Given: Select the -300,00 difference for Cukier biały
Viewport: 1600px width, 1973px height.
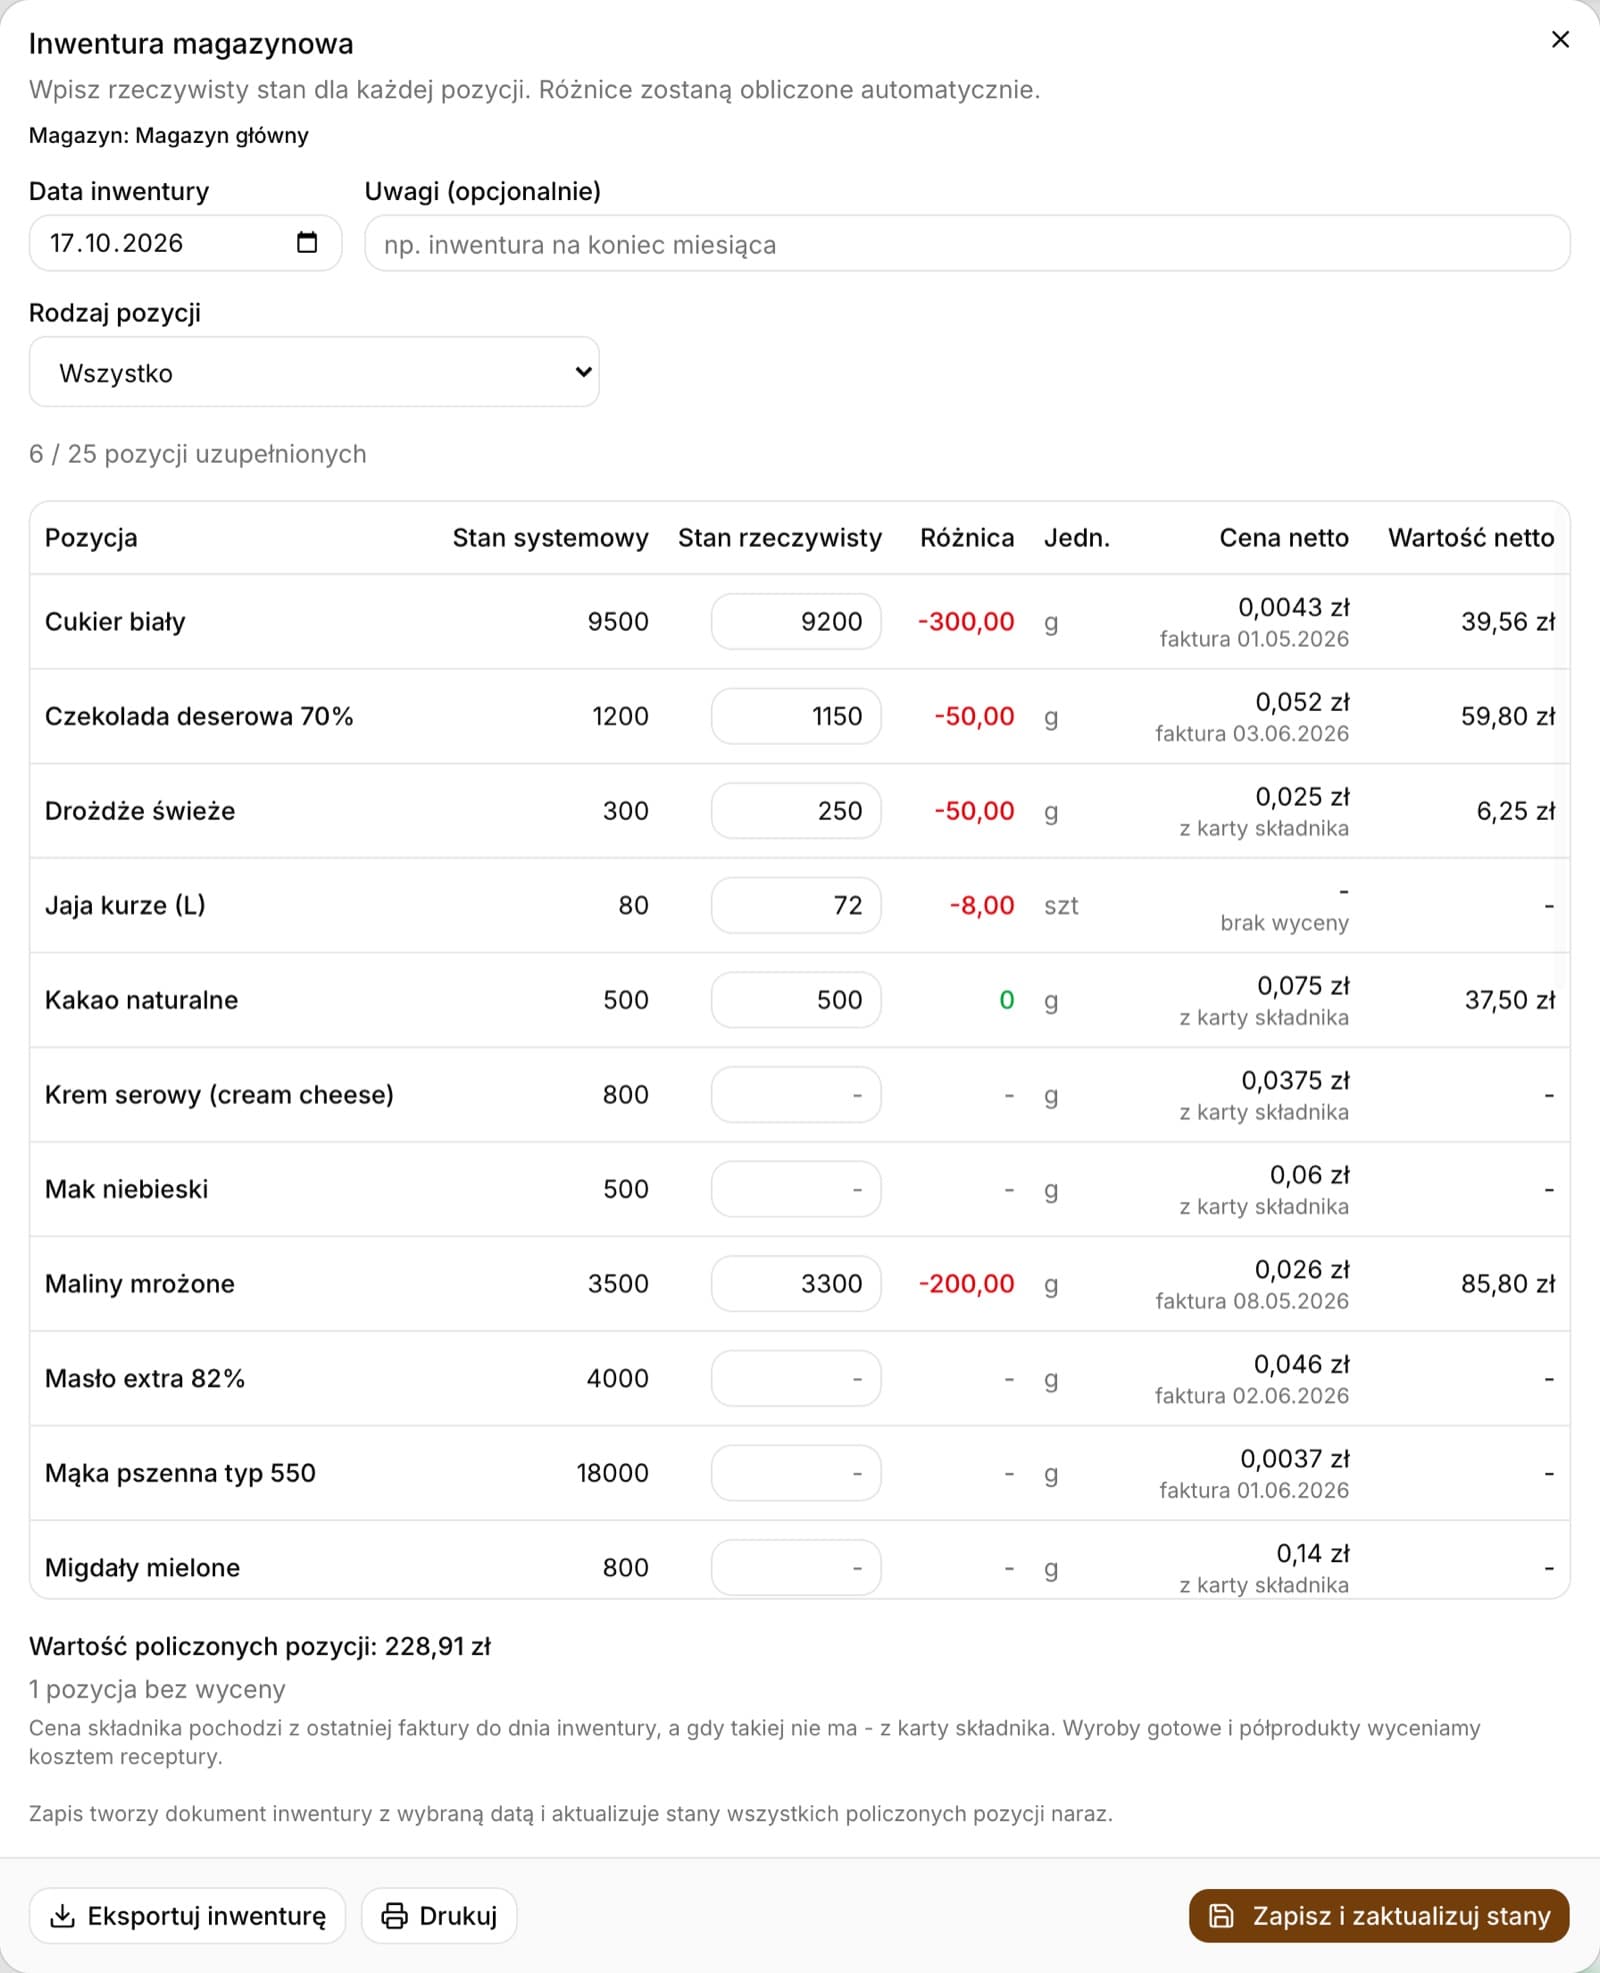Looking at the screenshot, I should coord(966,621).
